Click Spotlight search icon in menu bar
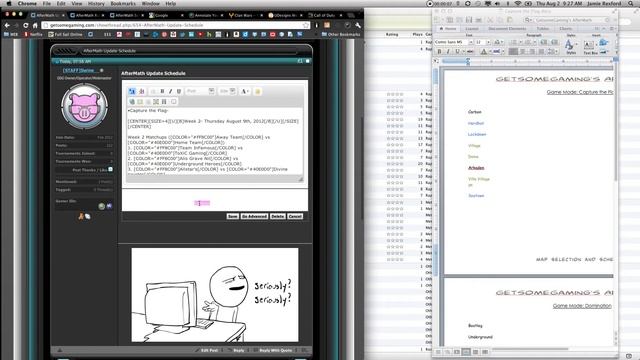This screenshot has height=360, width=640. tap(631, 4)
